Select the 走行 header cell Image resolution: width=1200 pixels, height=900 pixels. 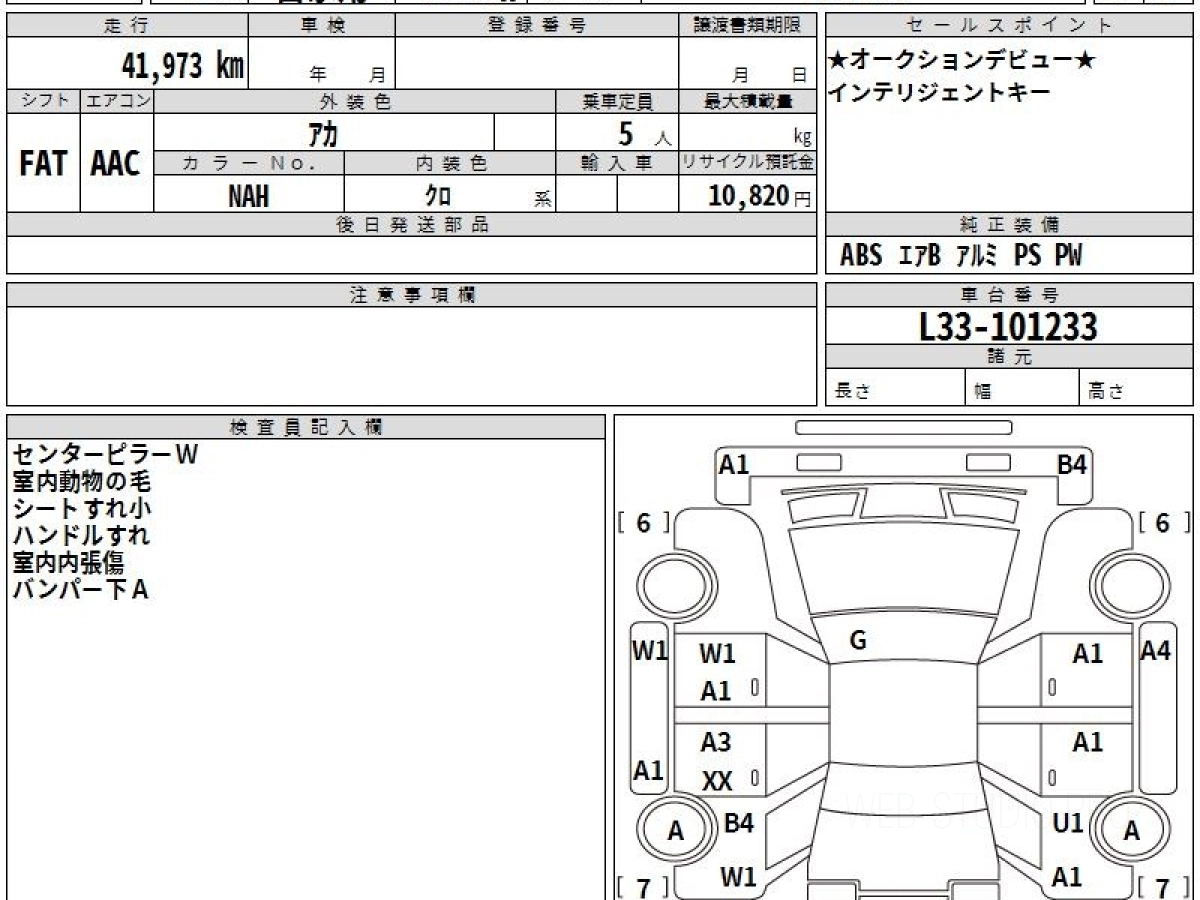coord(127,26)
